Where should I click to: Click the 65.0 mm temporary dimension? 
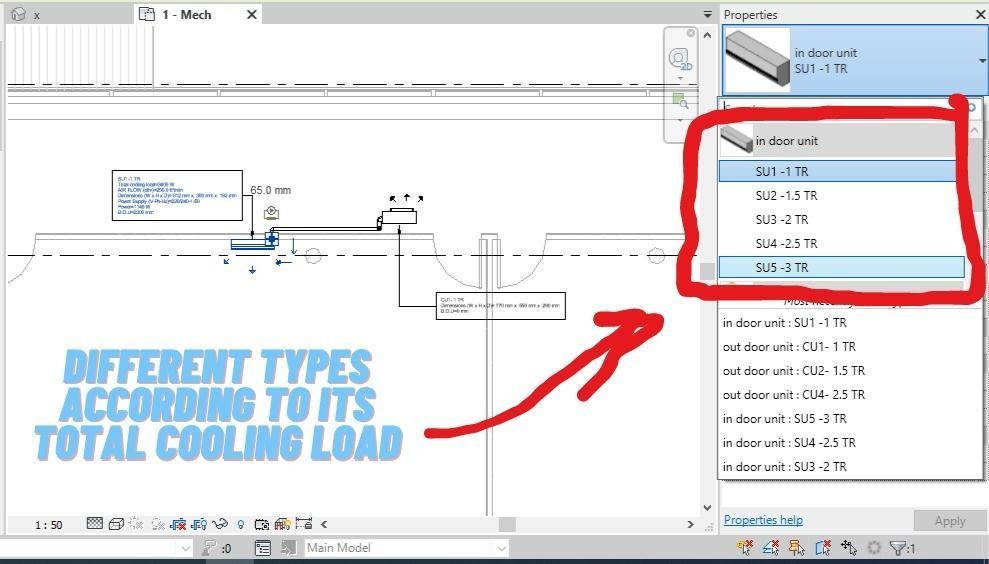[271, 190]
